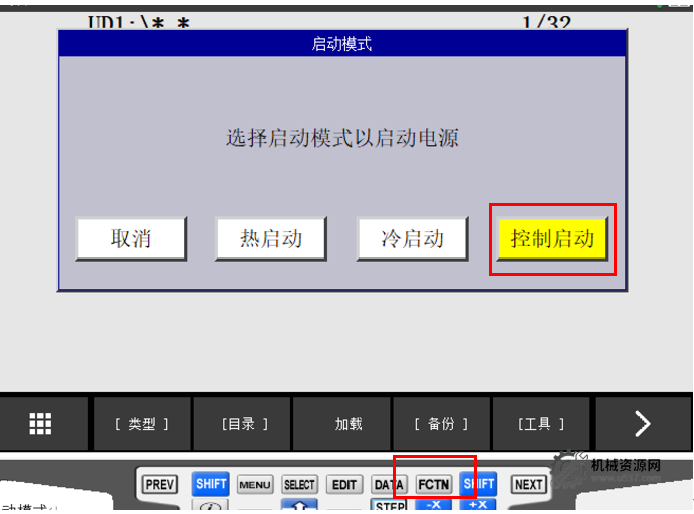Choose 控制启动 (controlled start) button

tap(552, 239)
